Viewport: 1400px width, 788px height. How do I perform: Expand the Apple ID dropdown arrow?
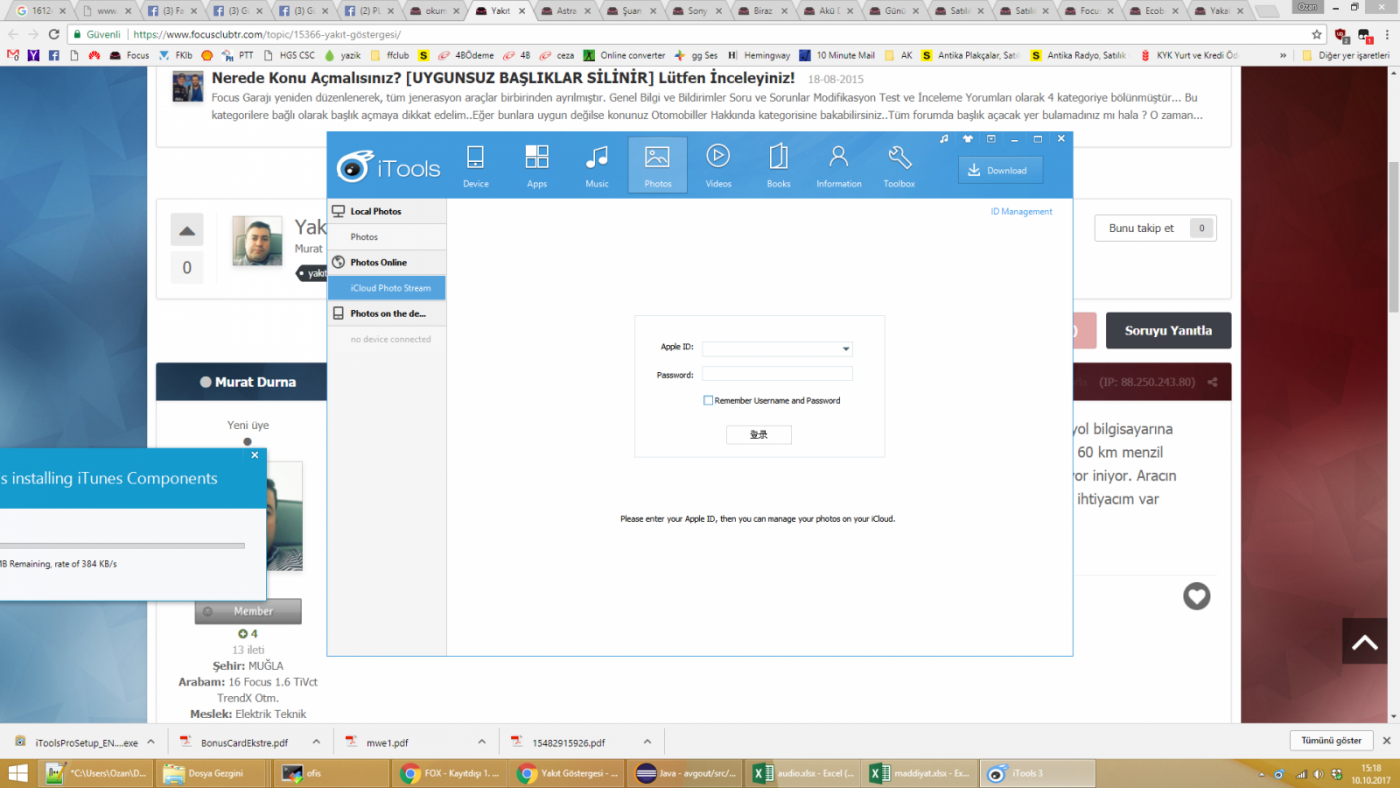pyautogui.click(x=846, y=349)
